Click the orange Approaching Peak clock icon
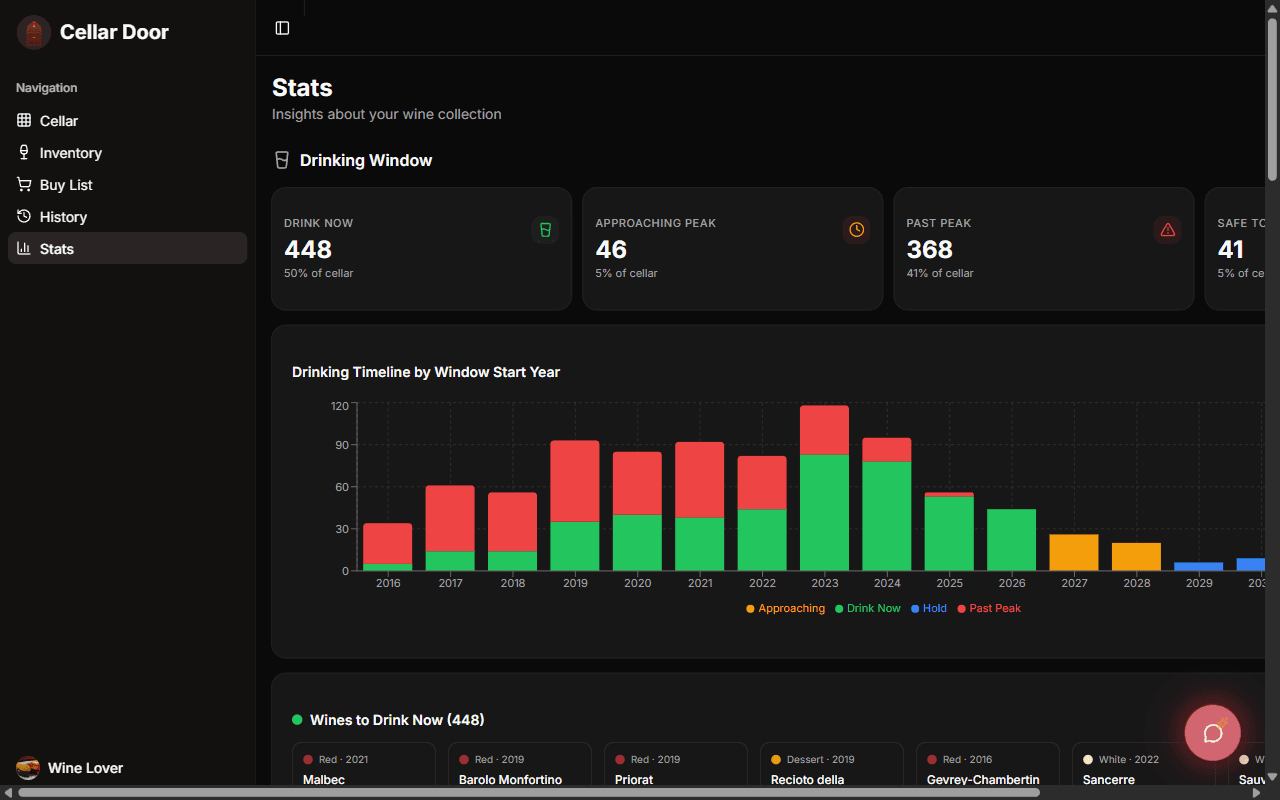The image size is (1280, 800). pyautogui.click(x=856, y=230)
